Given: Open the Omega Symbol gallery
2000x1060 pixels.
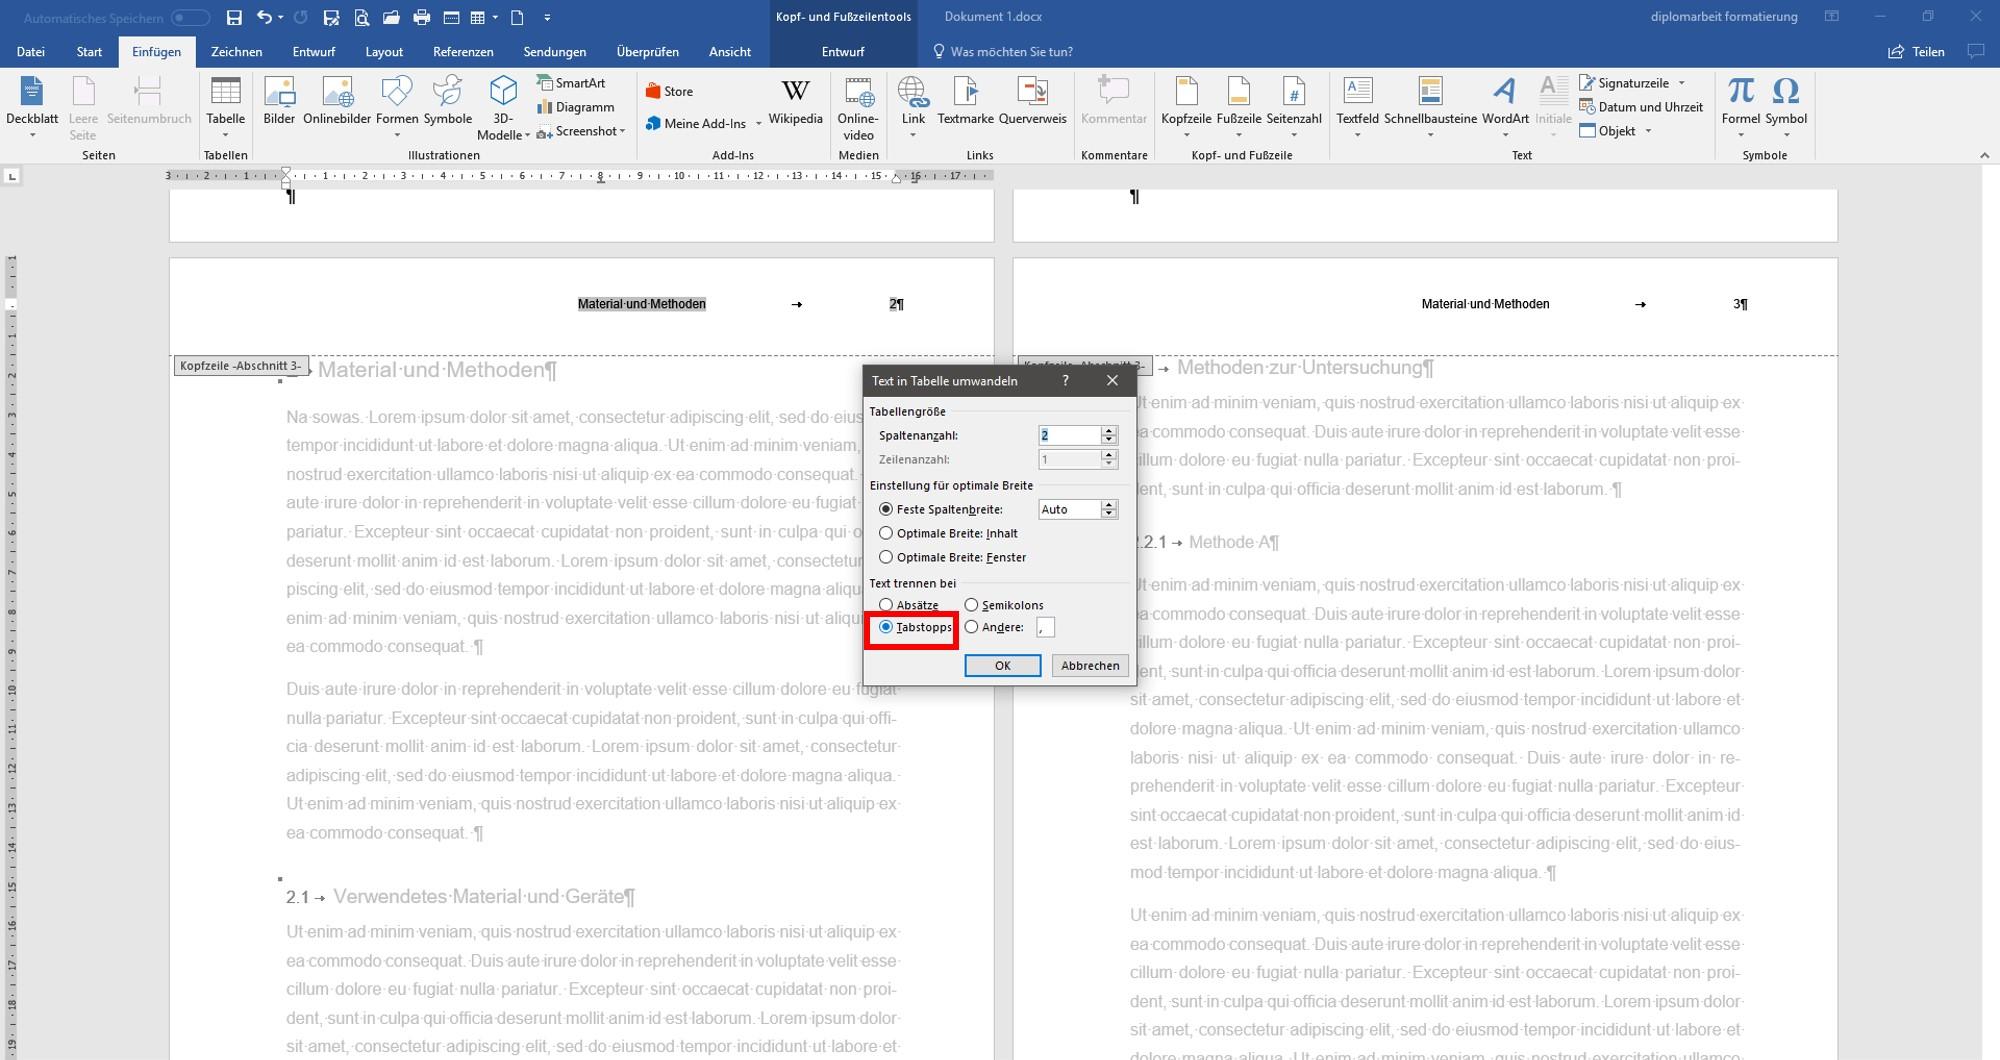Looking at the screenshot, I should [x=1786, y=107].
